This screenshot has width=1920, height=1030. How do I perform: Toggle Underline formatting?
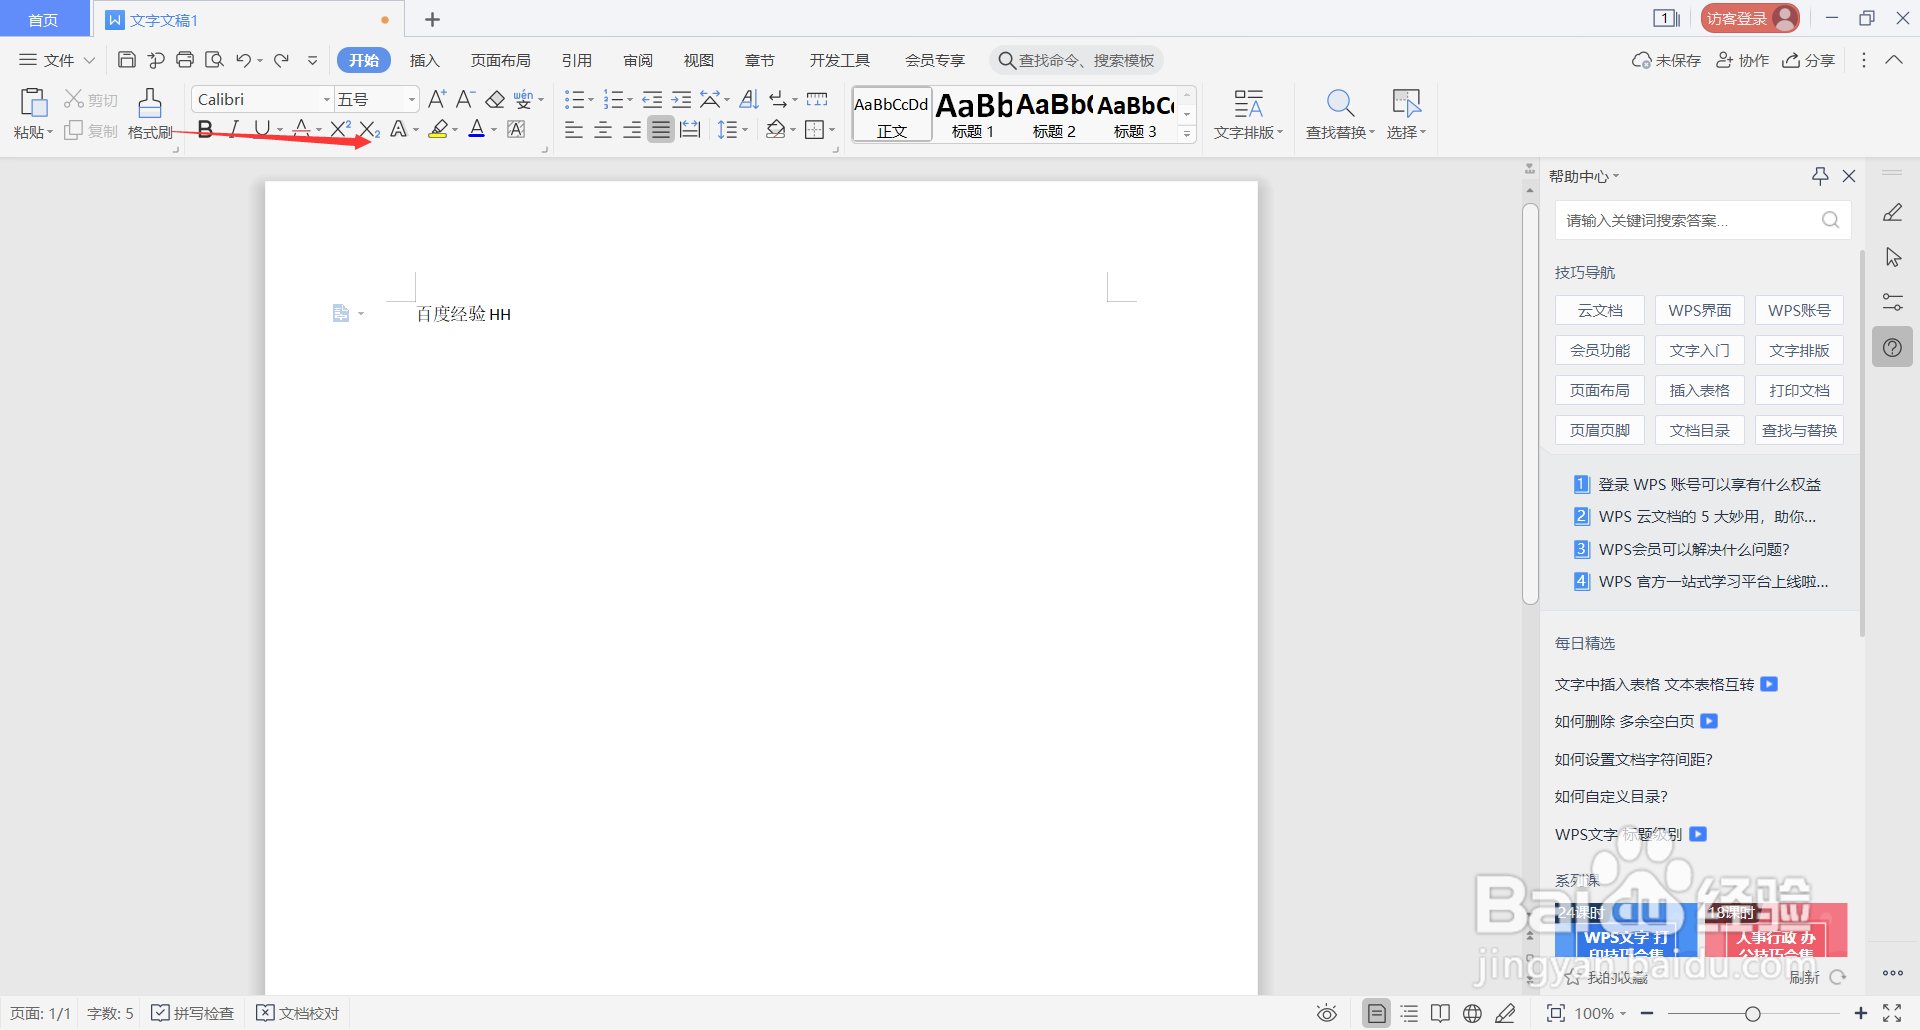[262, 129]
